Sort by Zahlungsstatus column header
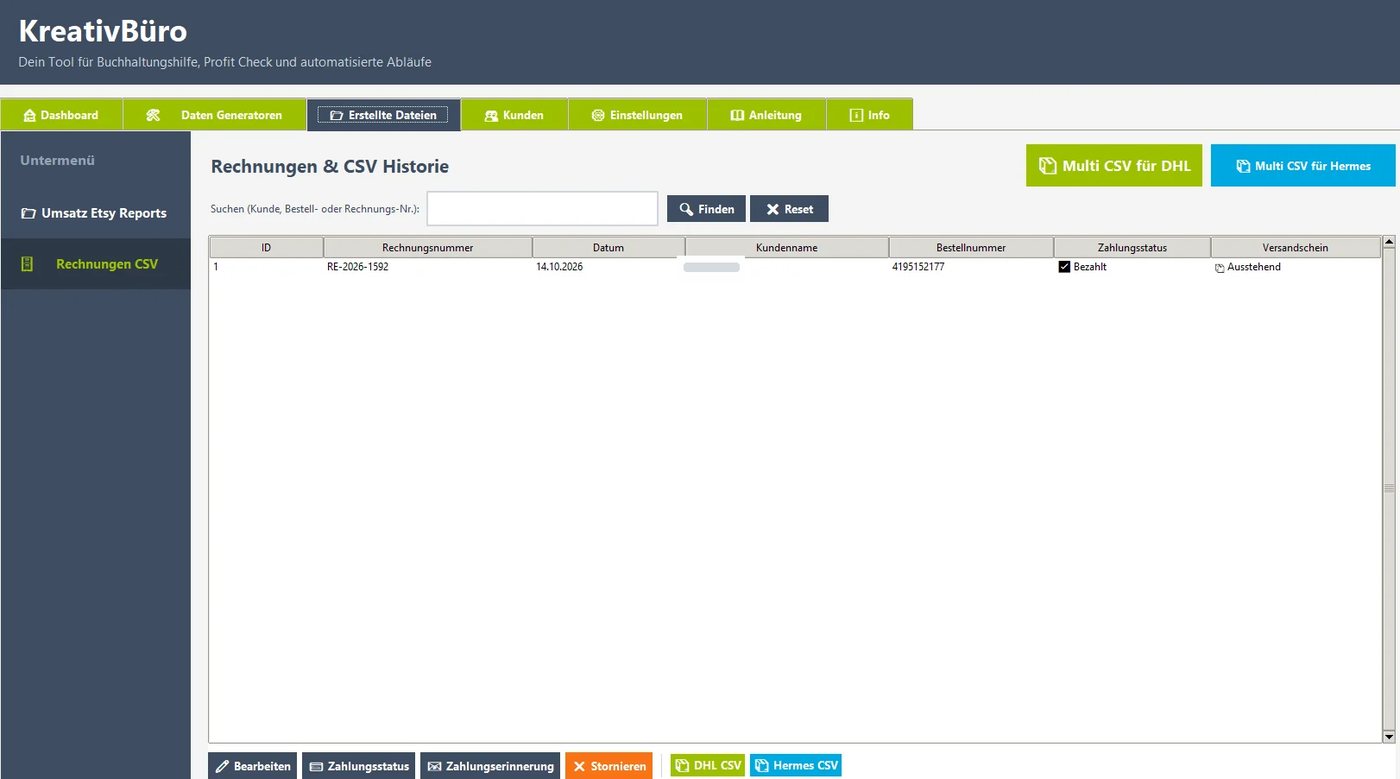 point(1132,247)
